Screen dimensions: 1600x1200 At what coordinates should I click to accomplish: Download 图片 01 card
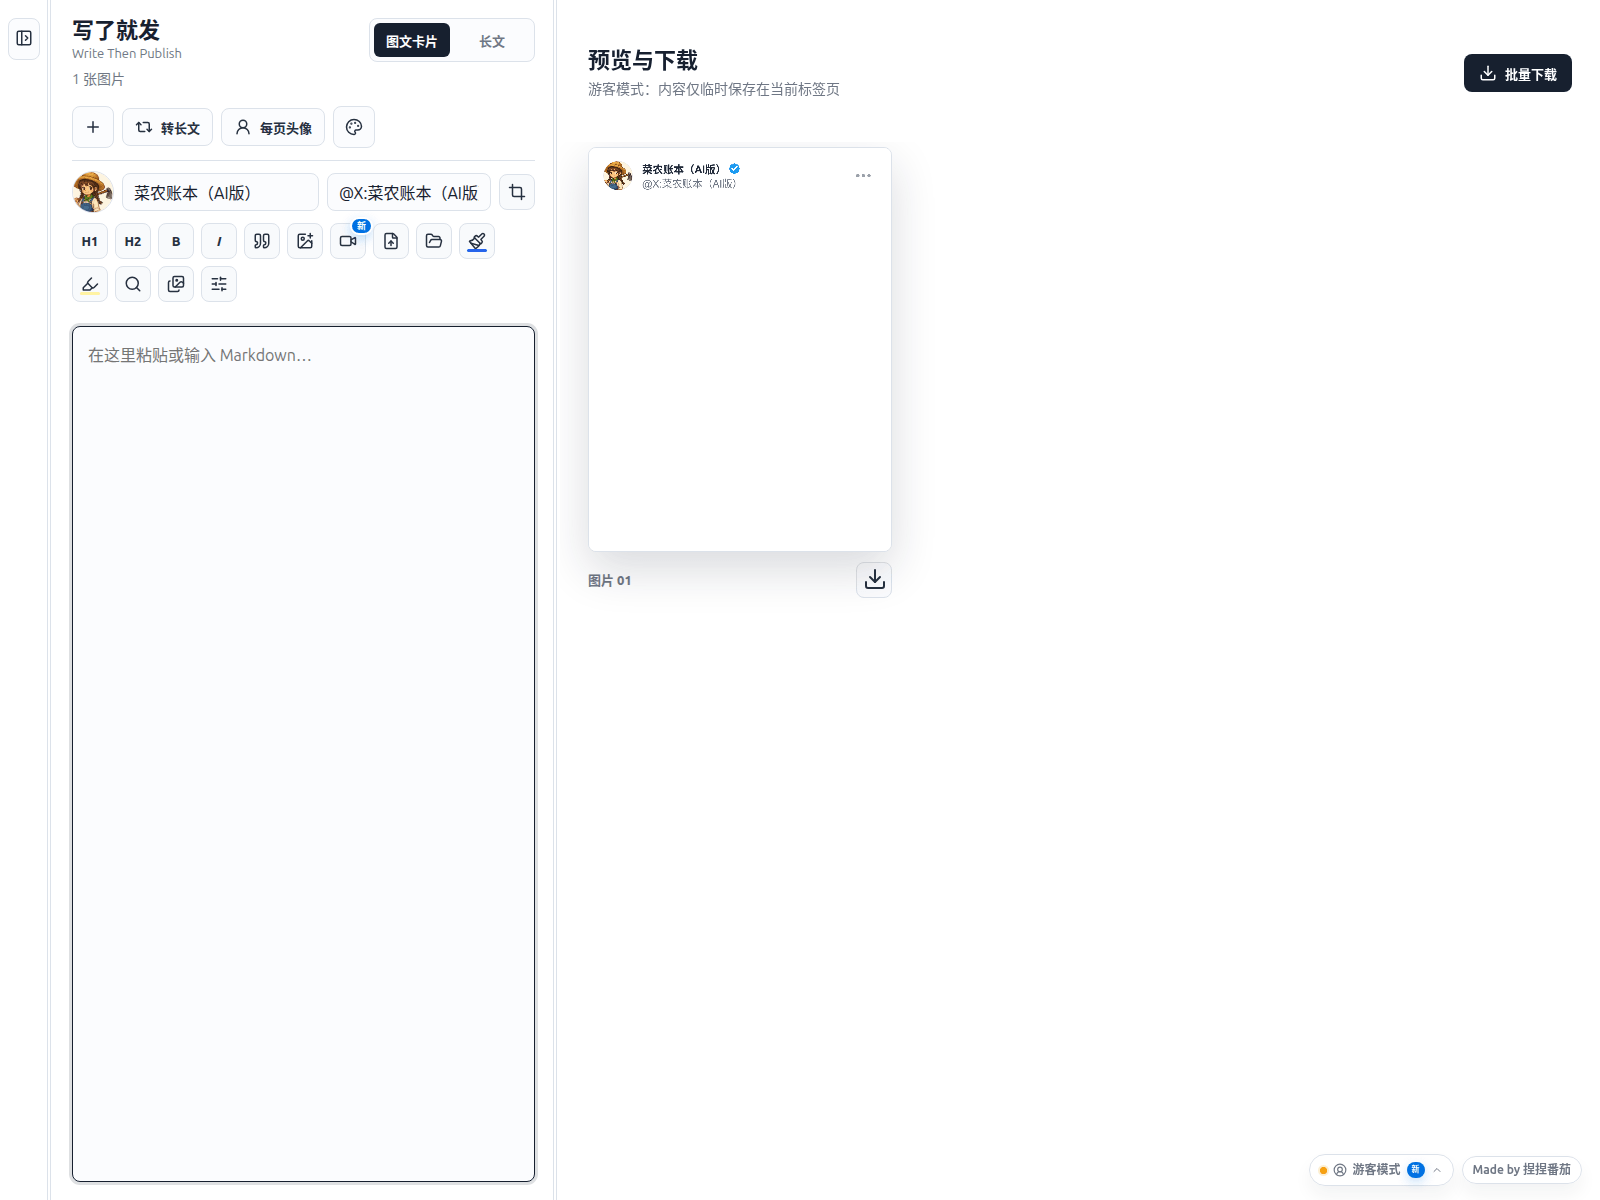[874, 580]
